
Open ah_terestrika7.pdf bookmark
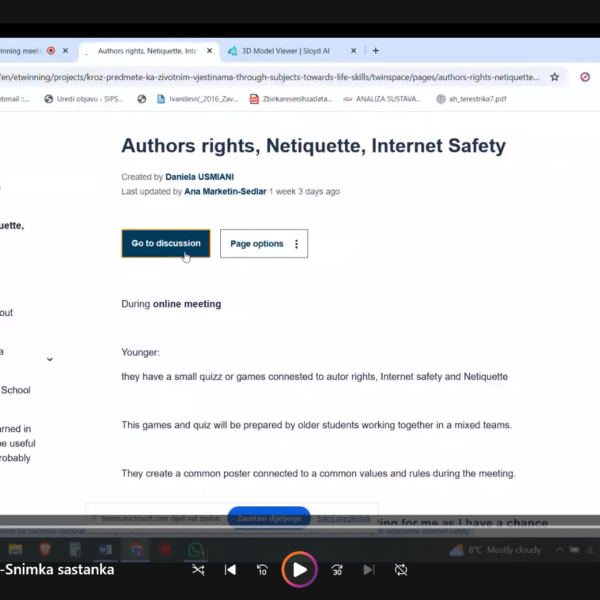(477, 99)
